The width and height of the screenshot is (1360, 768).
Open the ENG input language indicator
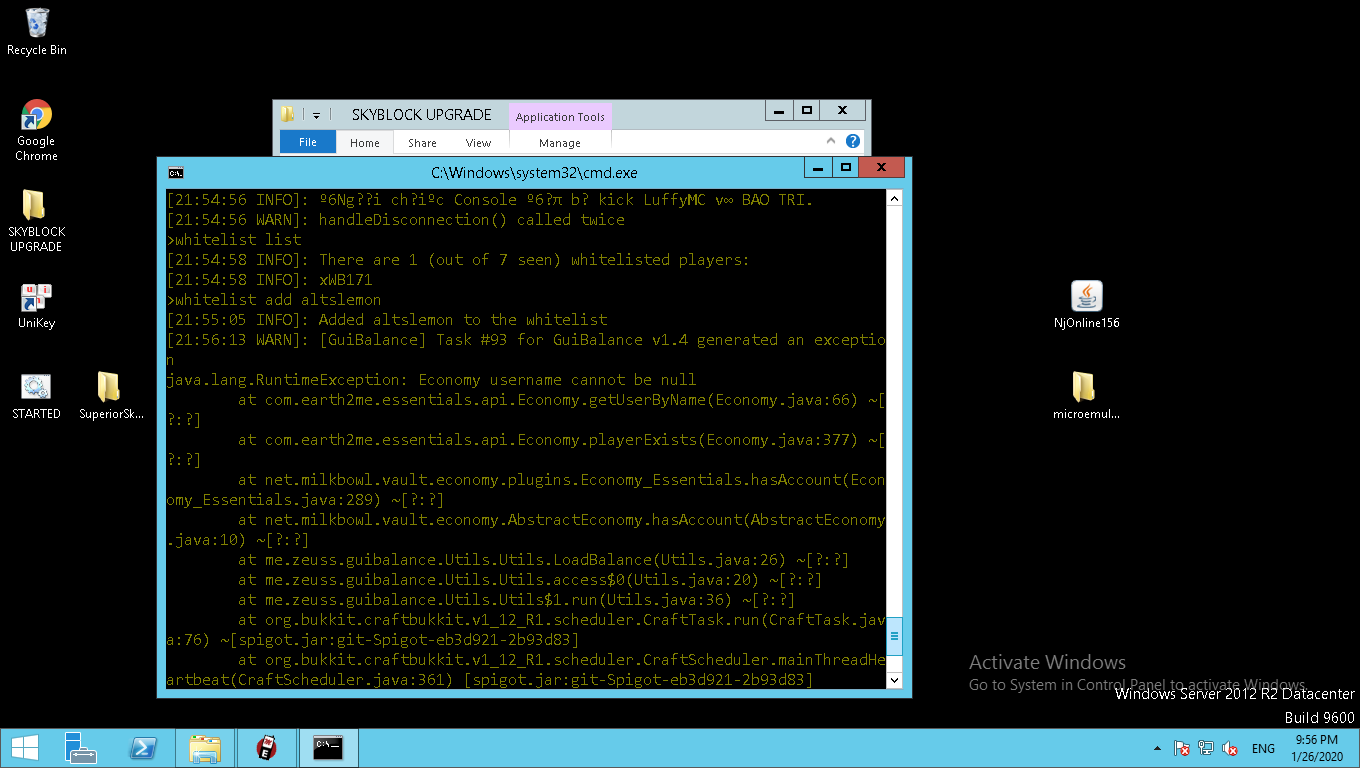click(x=1263, y=749)
